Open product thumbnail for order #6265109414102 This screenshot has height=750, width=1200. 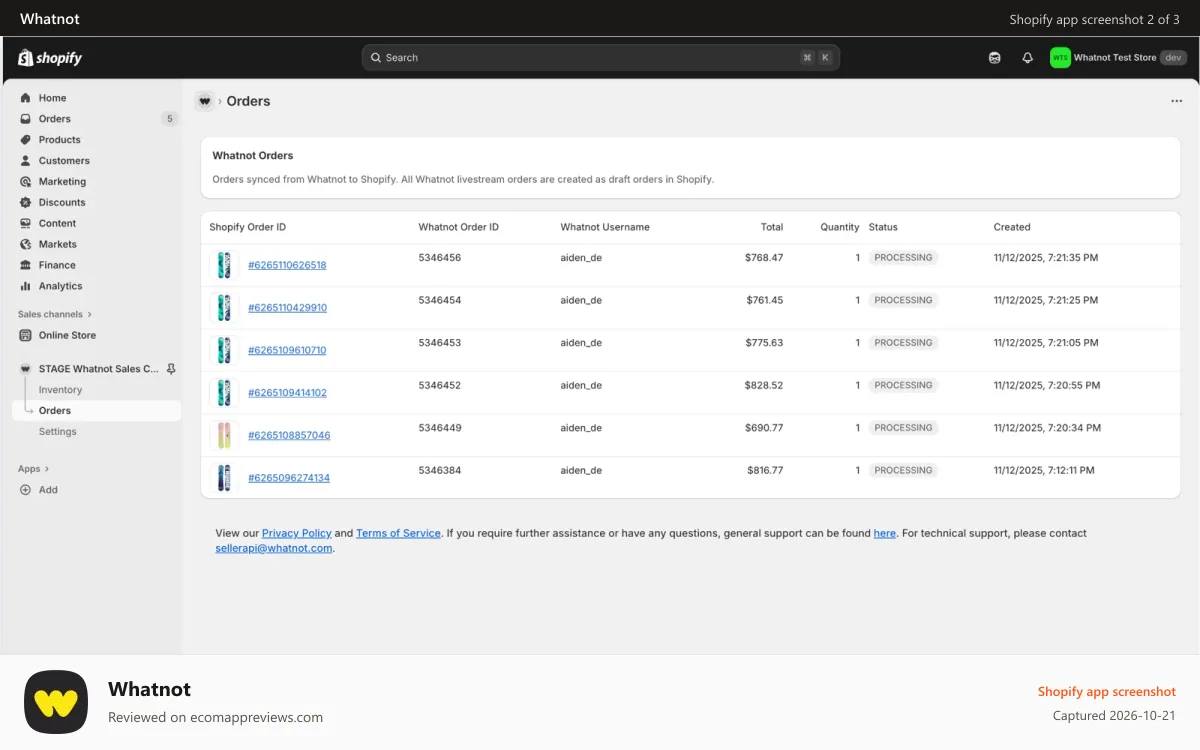(x=224, y=393)
